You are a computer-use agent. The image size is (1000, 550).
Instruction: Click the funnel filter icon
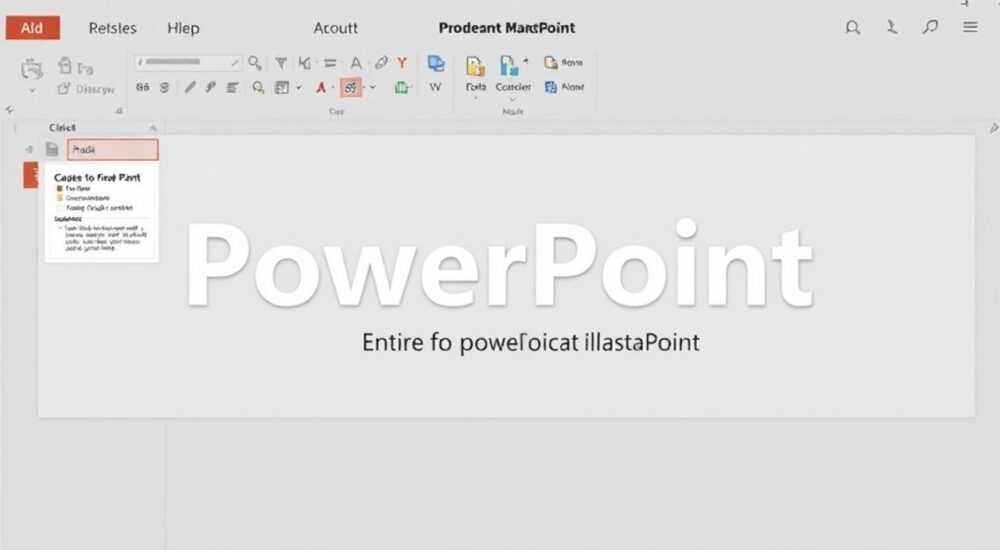click(x=281, y=63)
